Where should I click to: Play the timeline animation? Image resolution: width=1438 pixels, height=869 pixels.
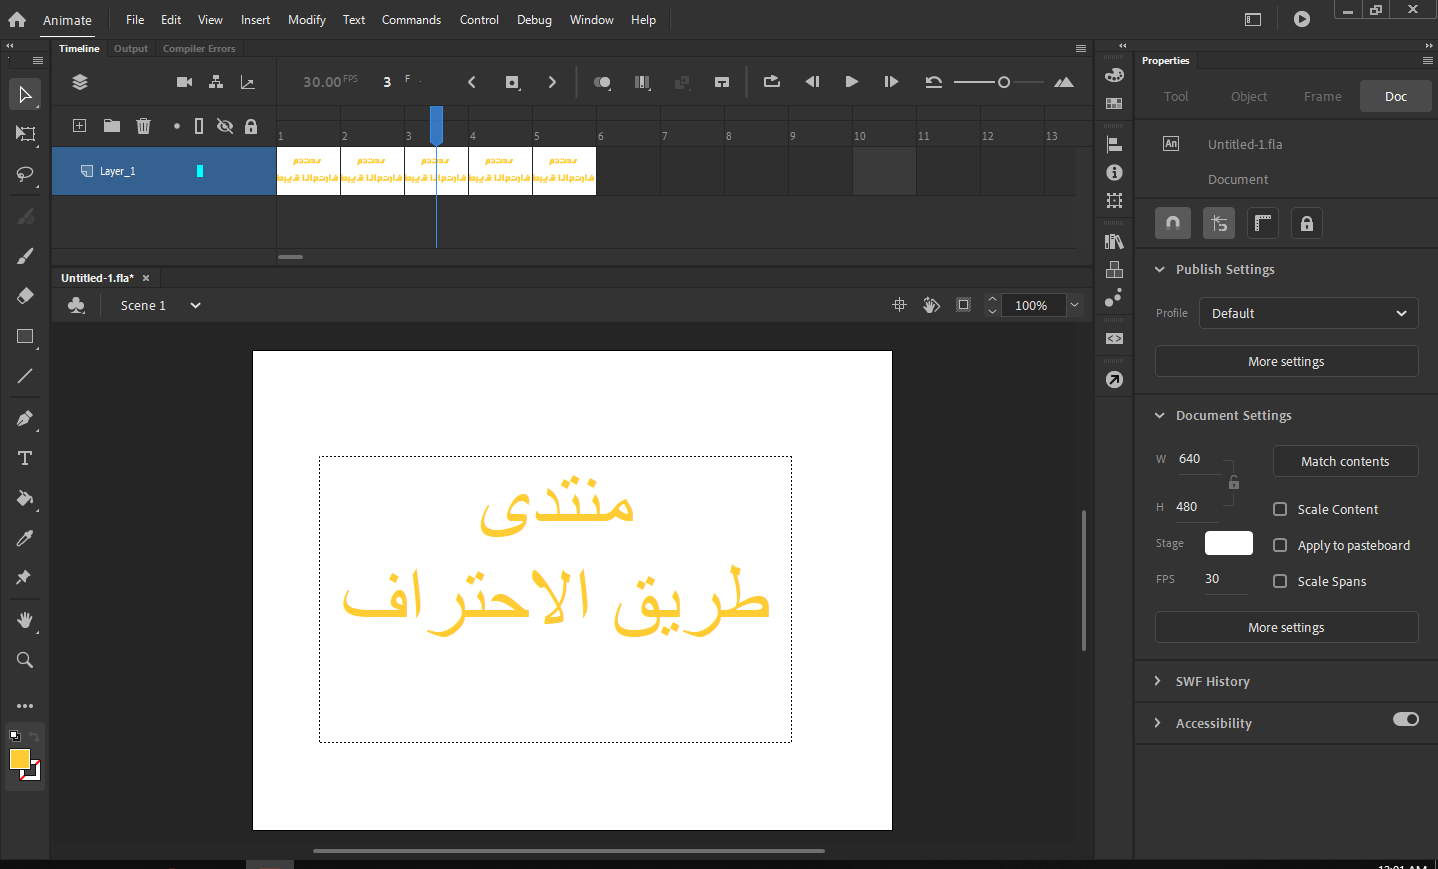click(851, 82)
